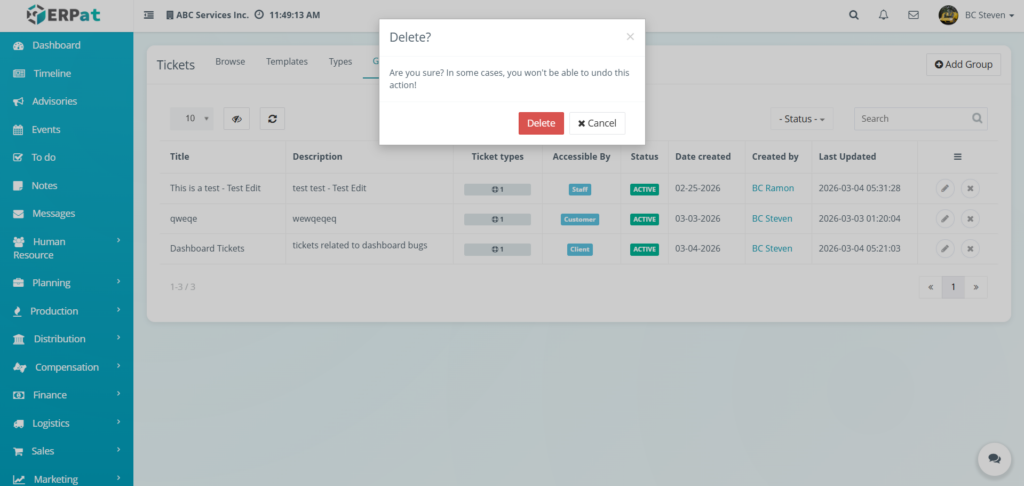The width and height of the screenshot is (1024, 486).
Task: Expand the Logistics sidebar menu
Action: click(x=67, y=423)
